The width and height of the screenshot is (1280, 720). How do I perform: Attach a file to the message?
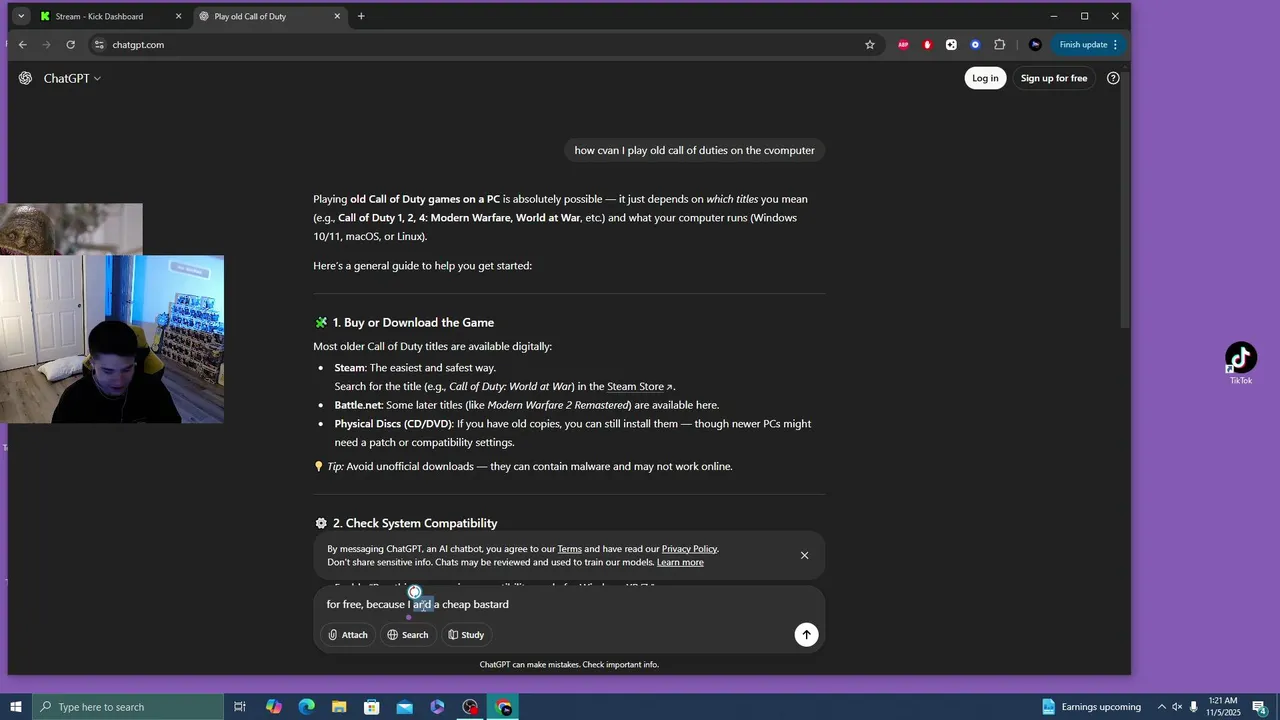click(x=348, y=634)
